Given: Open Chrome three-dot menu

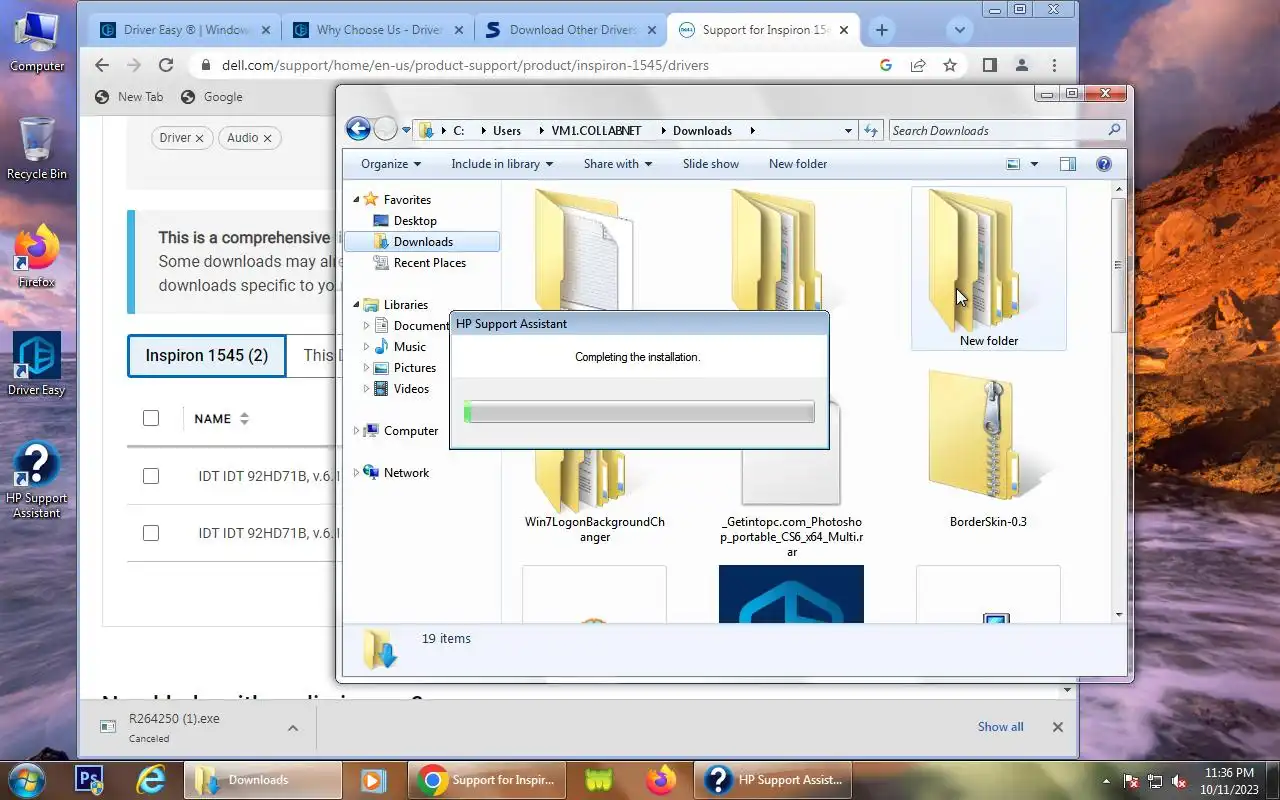Looking at the screenshot, I should tap(1054, 65).
